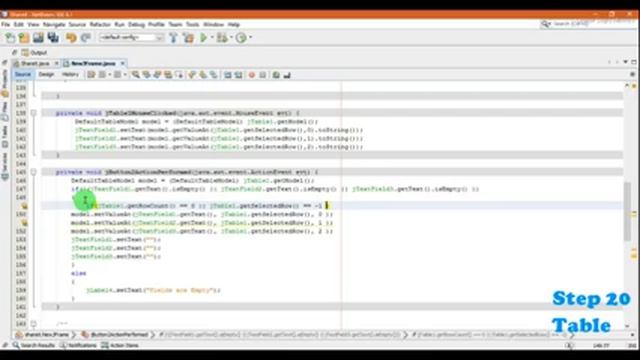Switch editor to History view

[x=70, y=74]
